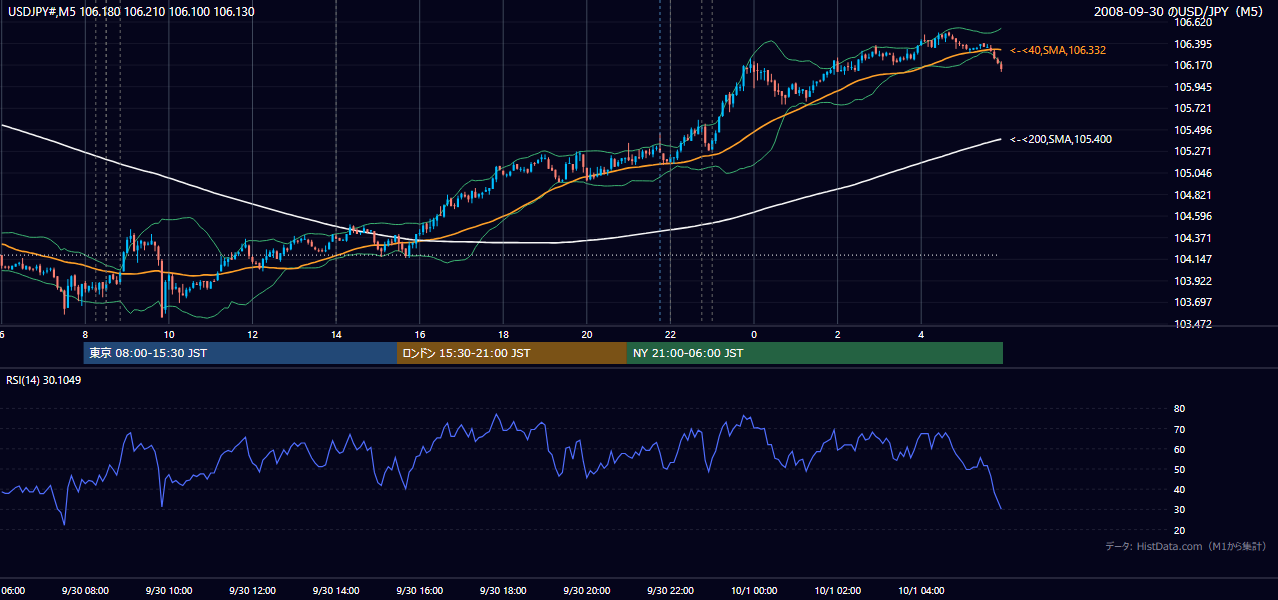
Task: Click RSI scale value 60
Action: coord(1179,449)
